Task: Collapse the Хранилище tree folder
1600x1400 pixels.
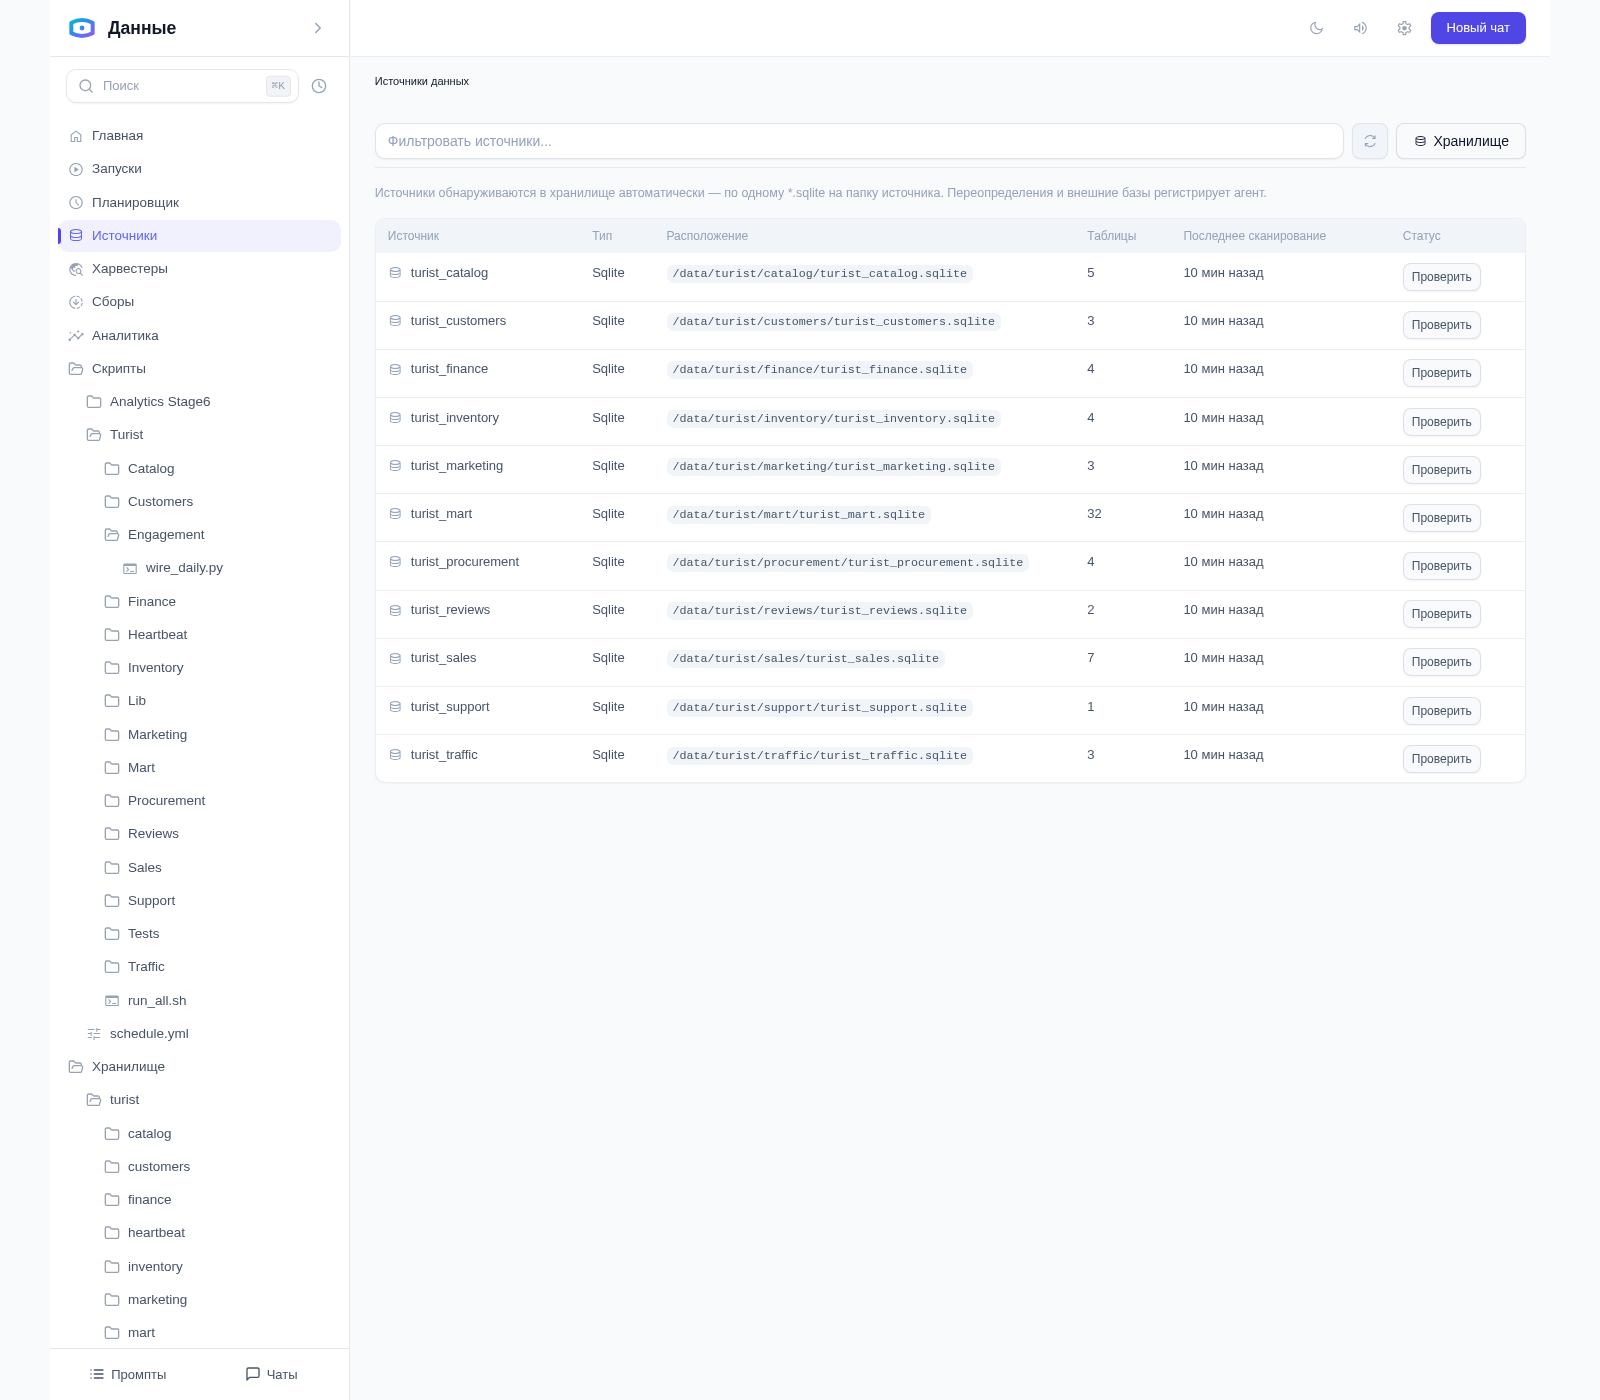Action: coord(199,1067)
